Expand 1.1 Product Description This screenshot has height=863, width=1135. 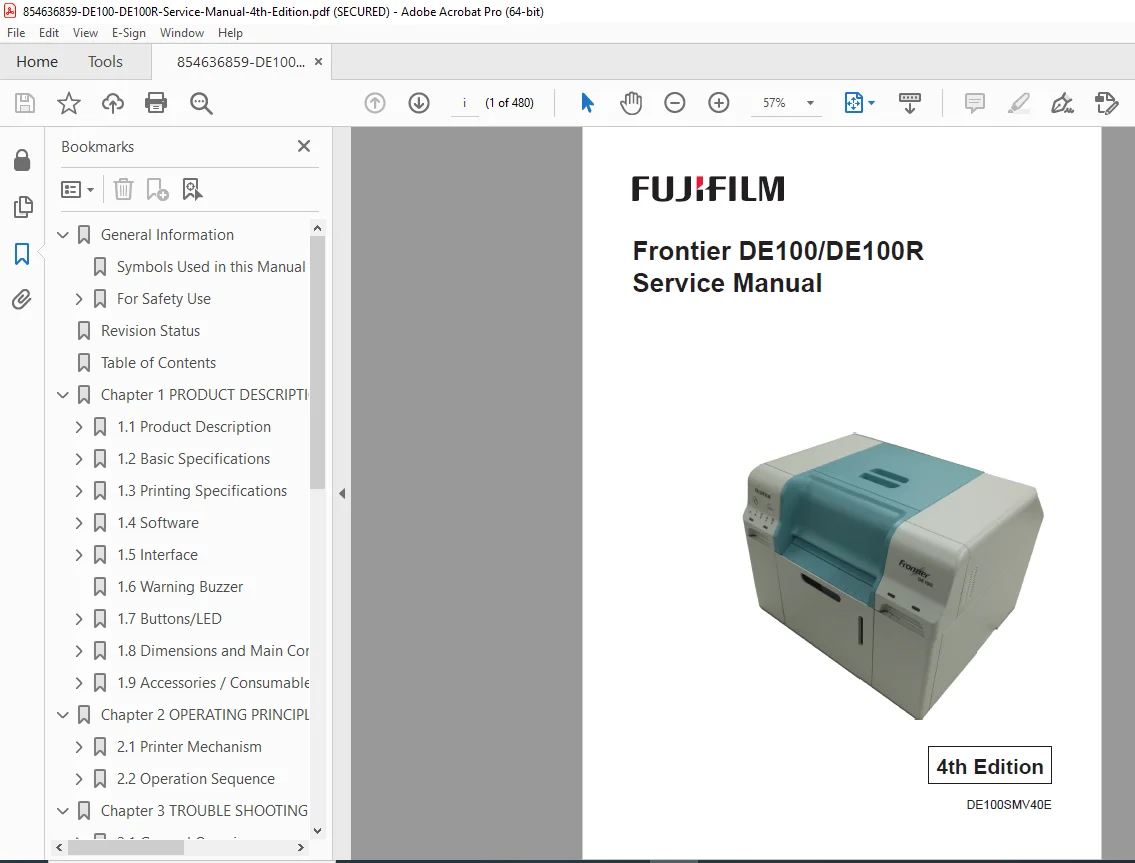tap(79, 427)
